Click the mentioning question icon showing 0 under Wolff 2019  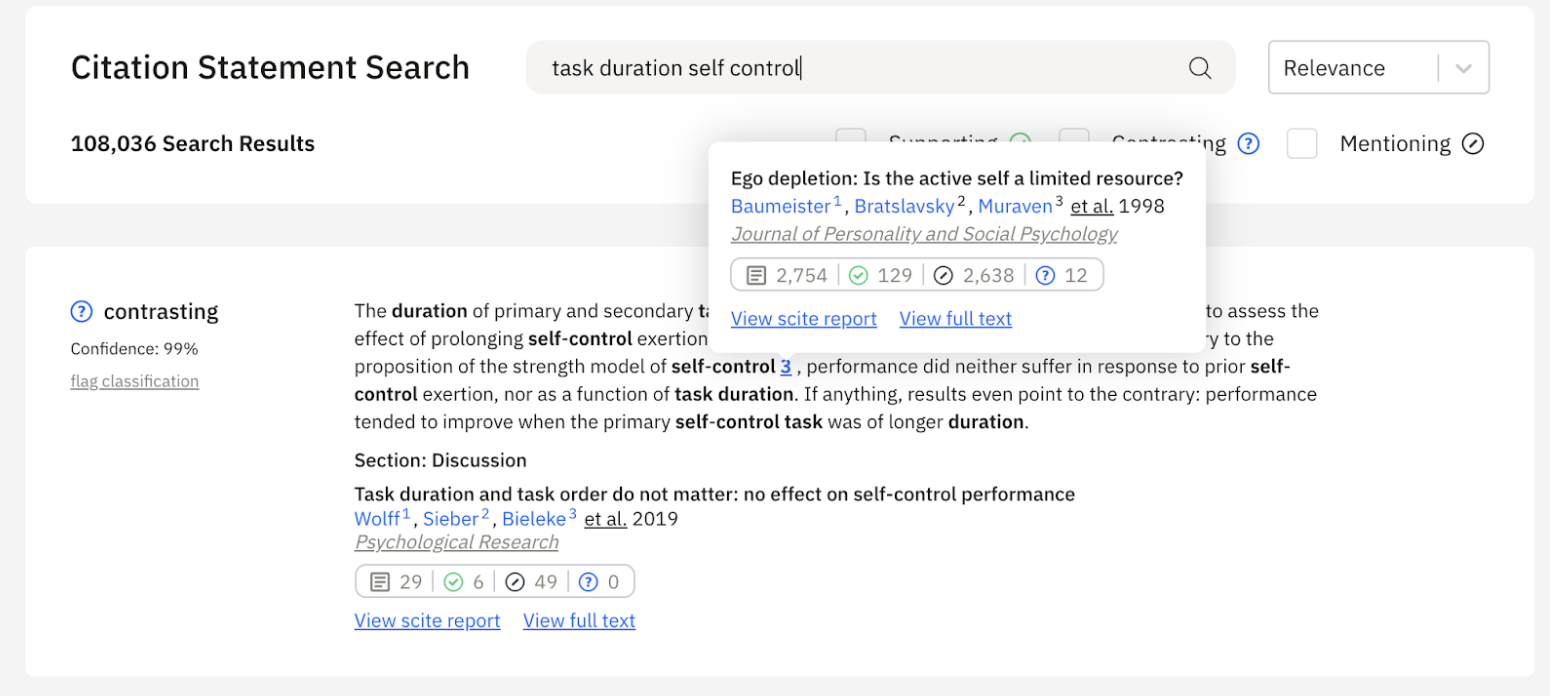point(589,581)
